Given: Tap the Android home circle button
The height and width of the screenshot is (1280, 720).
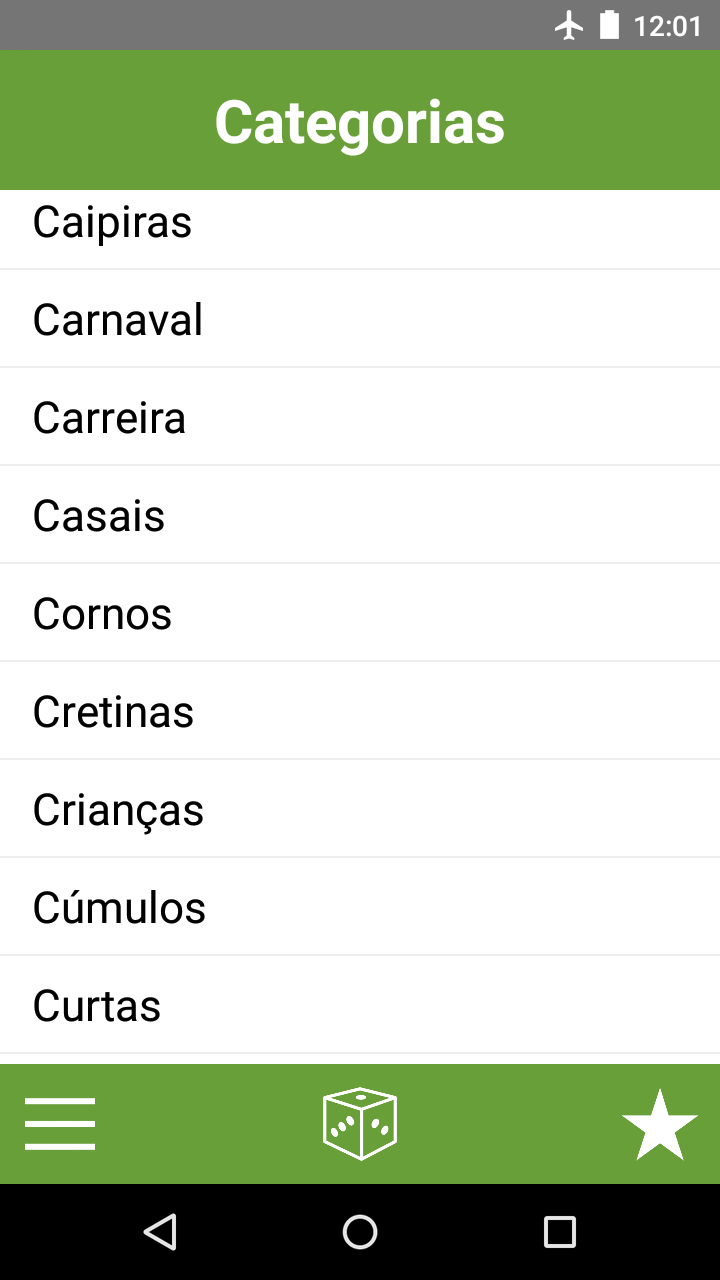Looking at the screenshot, I should [360, 1232].
